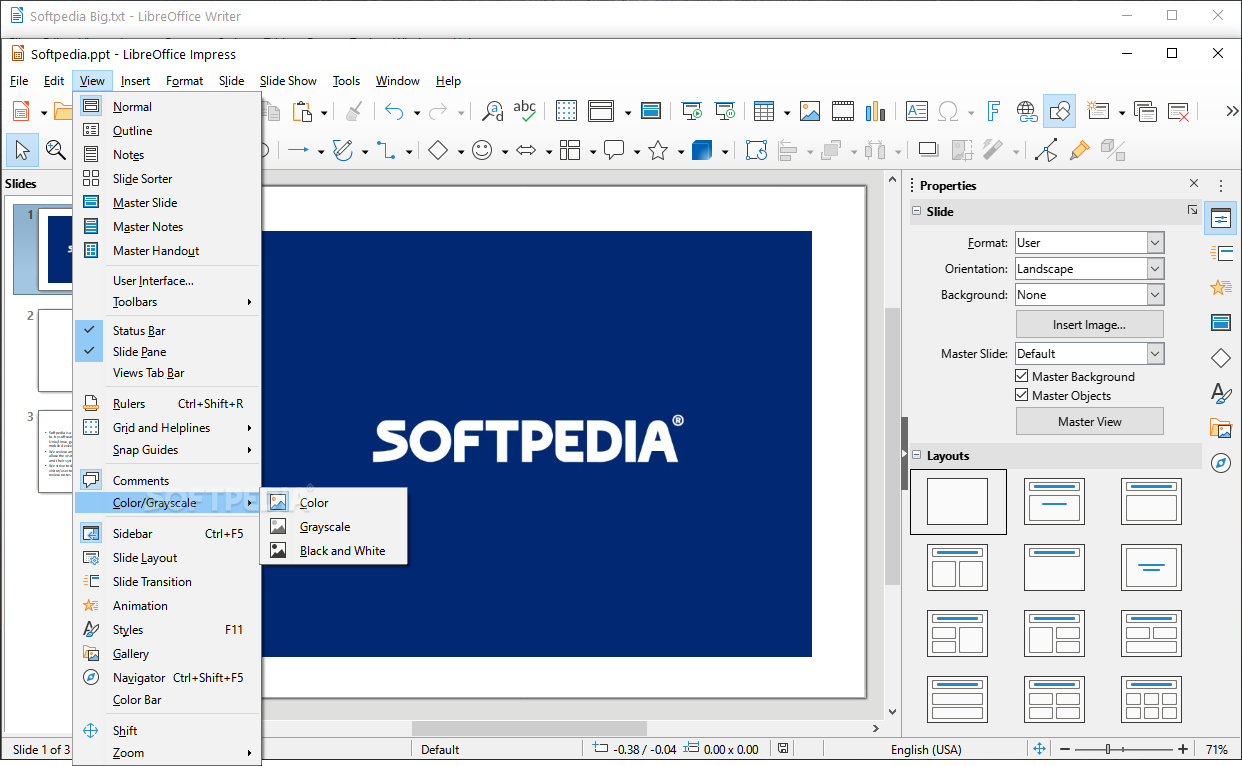Click the Insert Hyperlink globe icon
The image size is (1242, 766).
click(1026, 111)
